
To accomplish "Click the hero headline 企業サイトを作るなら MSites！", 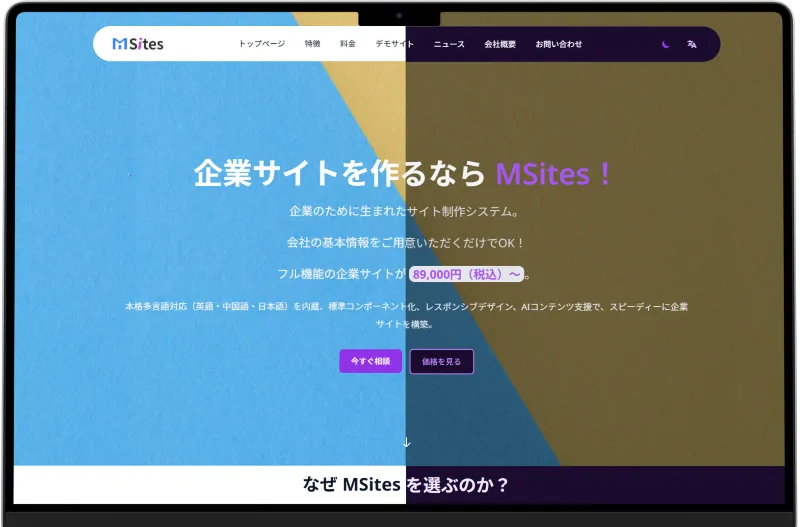I will point(403,173).
